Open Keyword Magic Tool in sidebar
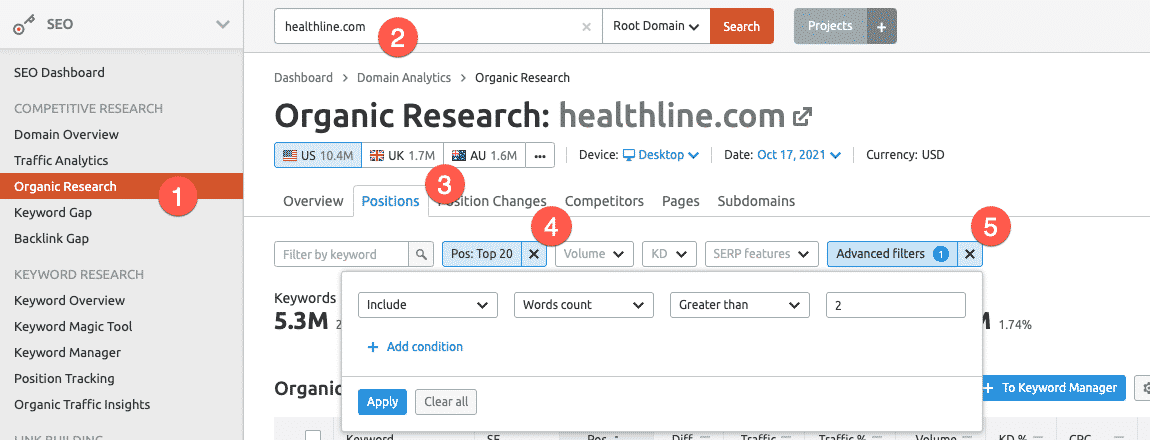The image size is (1150, 440). [73, 326]
